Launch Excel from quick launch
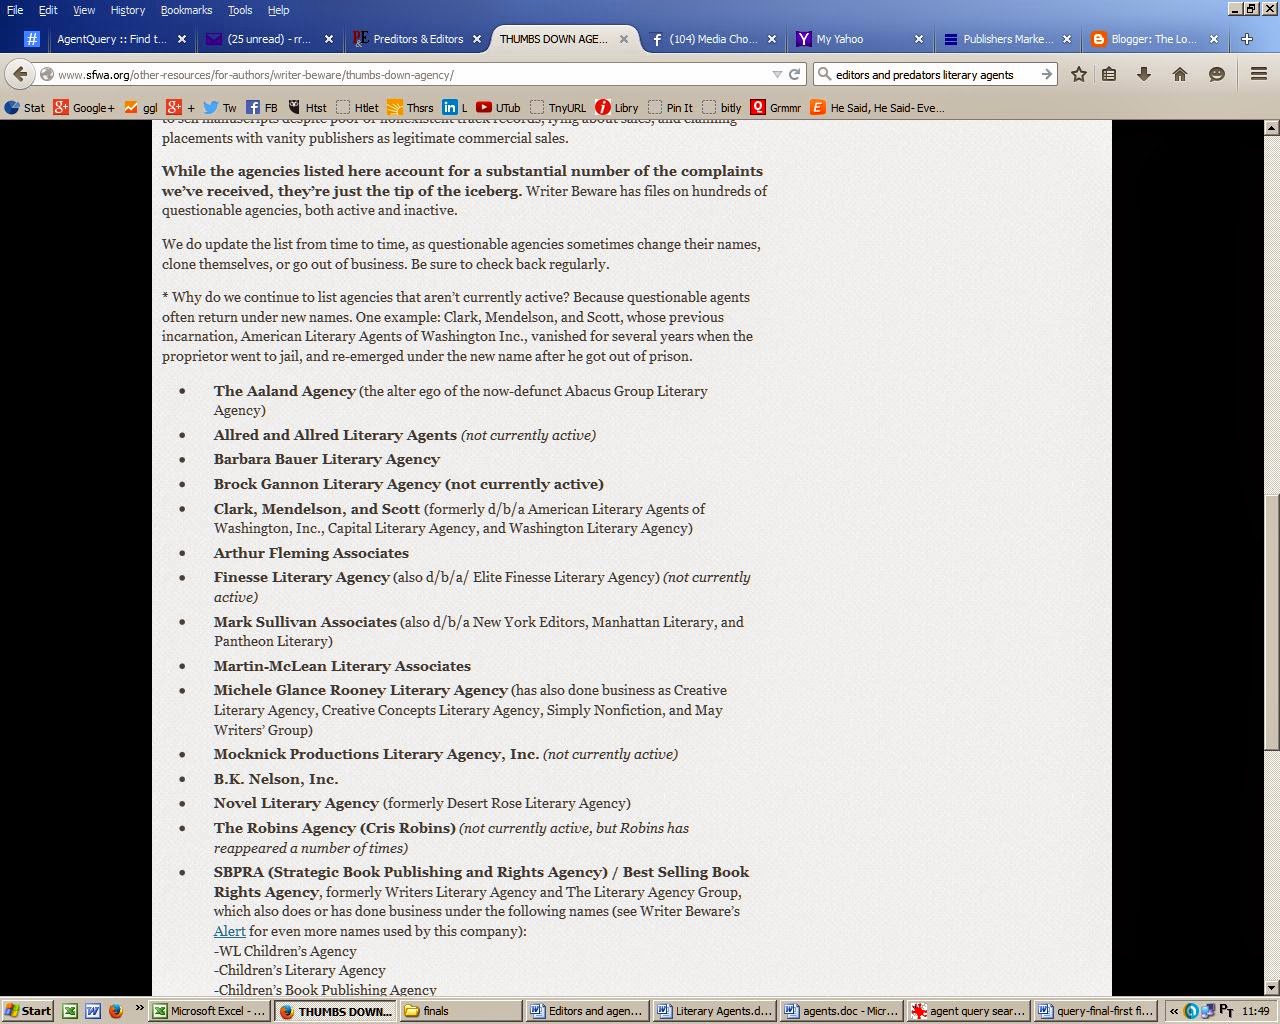This screenshot has height=1024, width=1280. click(70, 1011)
